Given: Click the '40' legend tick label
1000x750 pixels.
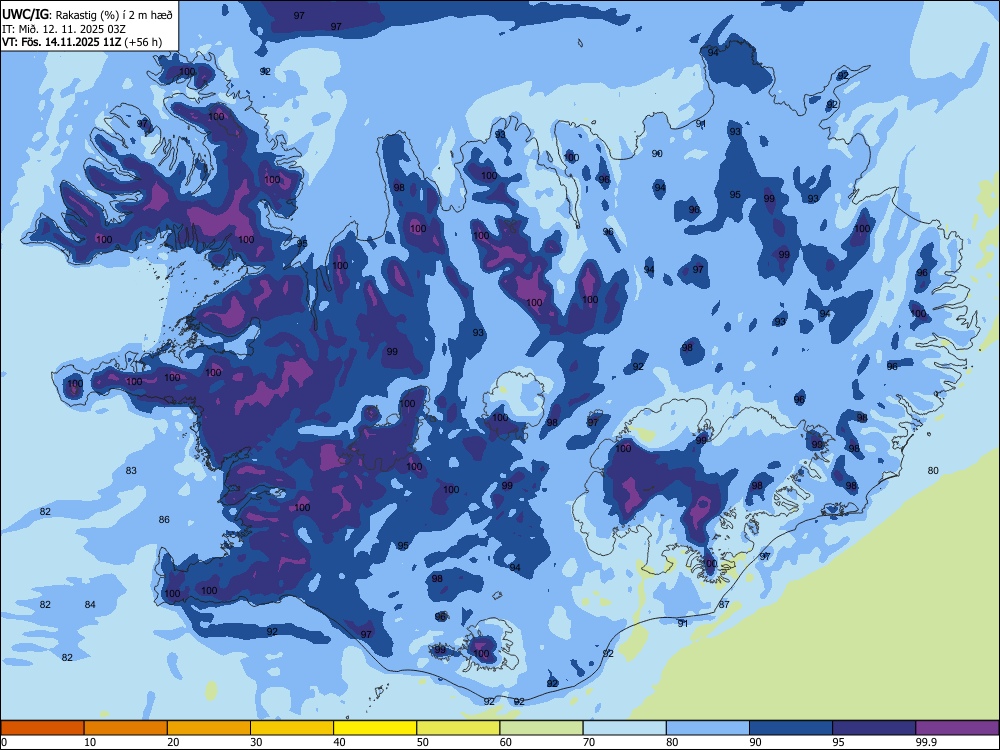Looking at the screenshot, I should 339,742.
